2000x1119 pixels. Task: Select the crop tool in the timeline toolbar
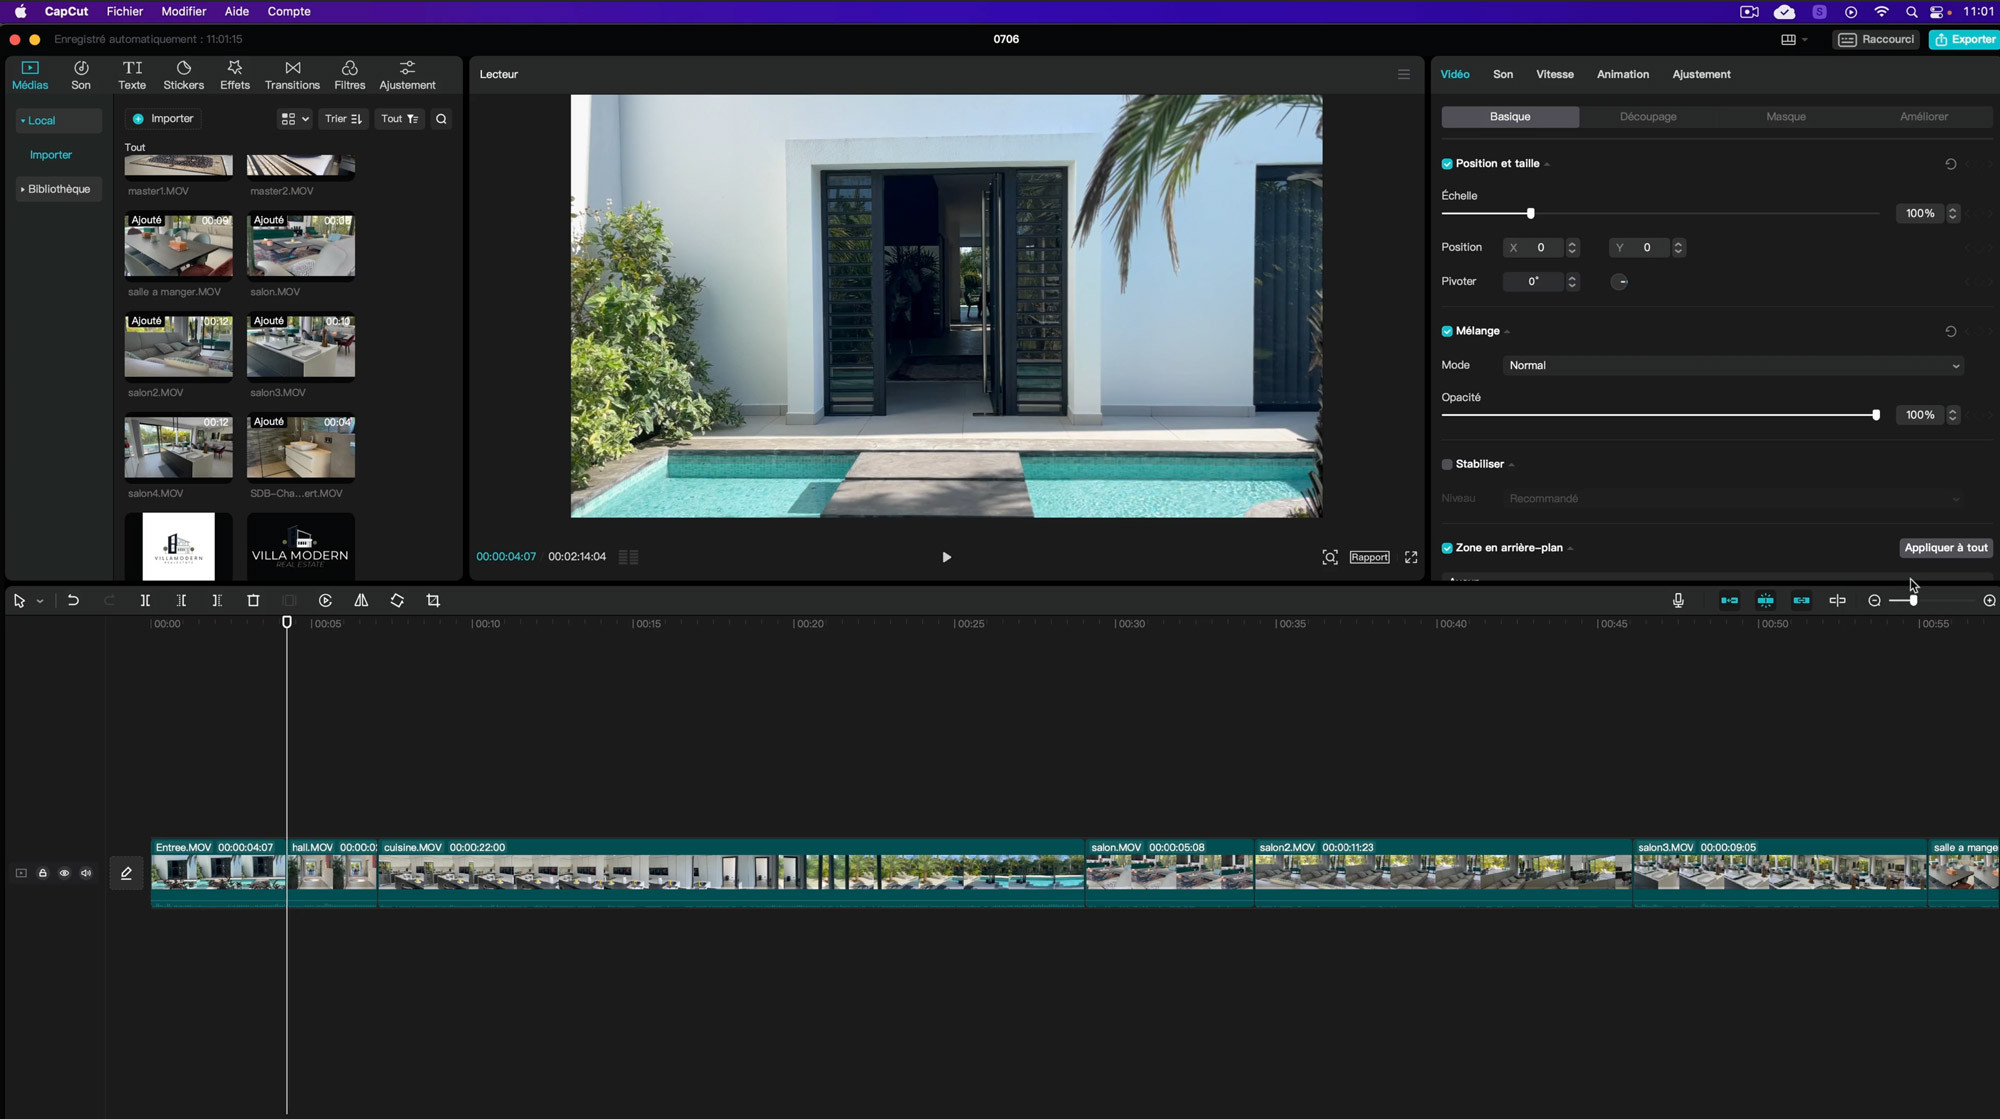point(433,600)
